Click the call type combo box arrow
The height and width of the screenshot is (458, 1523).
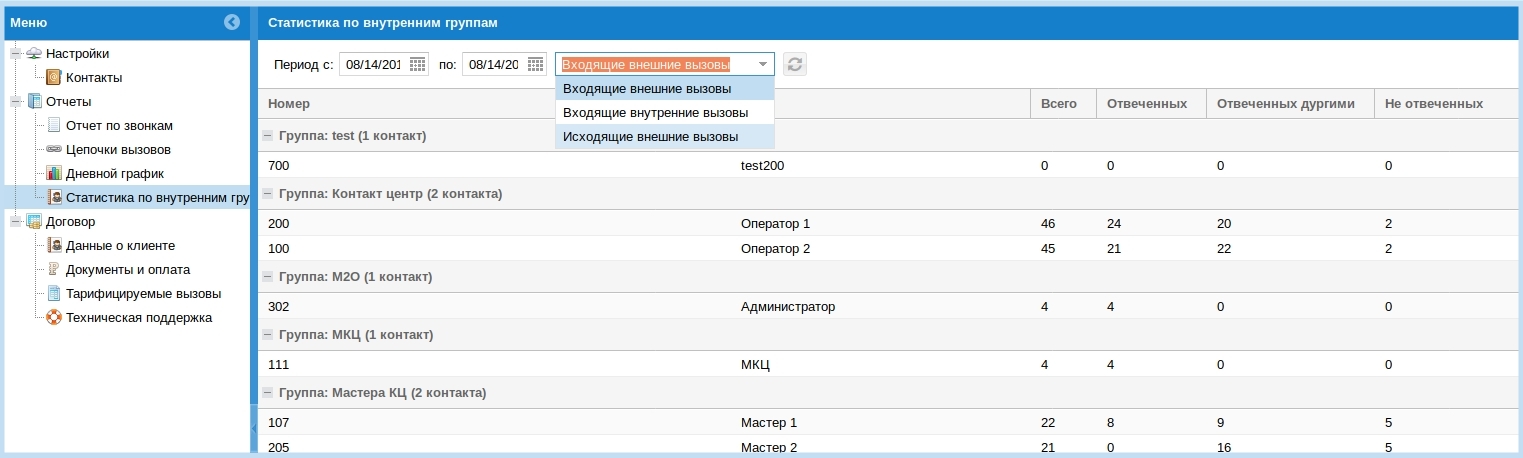[763, 64]
